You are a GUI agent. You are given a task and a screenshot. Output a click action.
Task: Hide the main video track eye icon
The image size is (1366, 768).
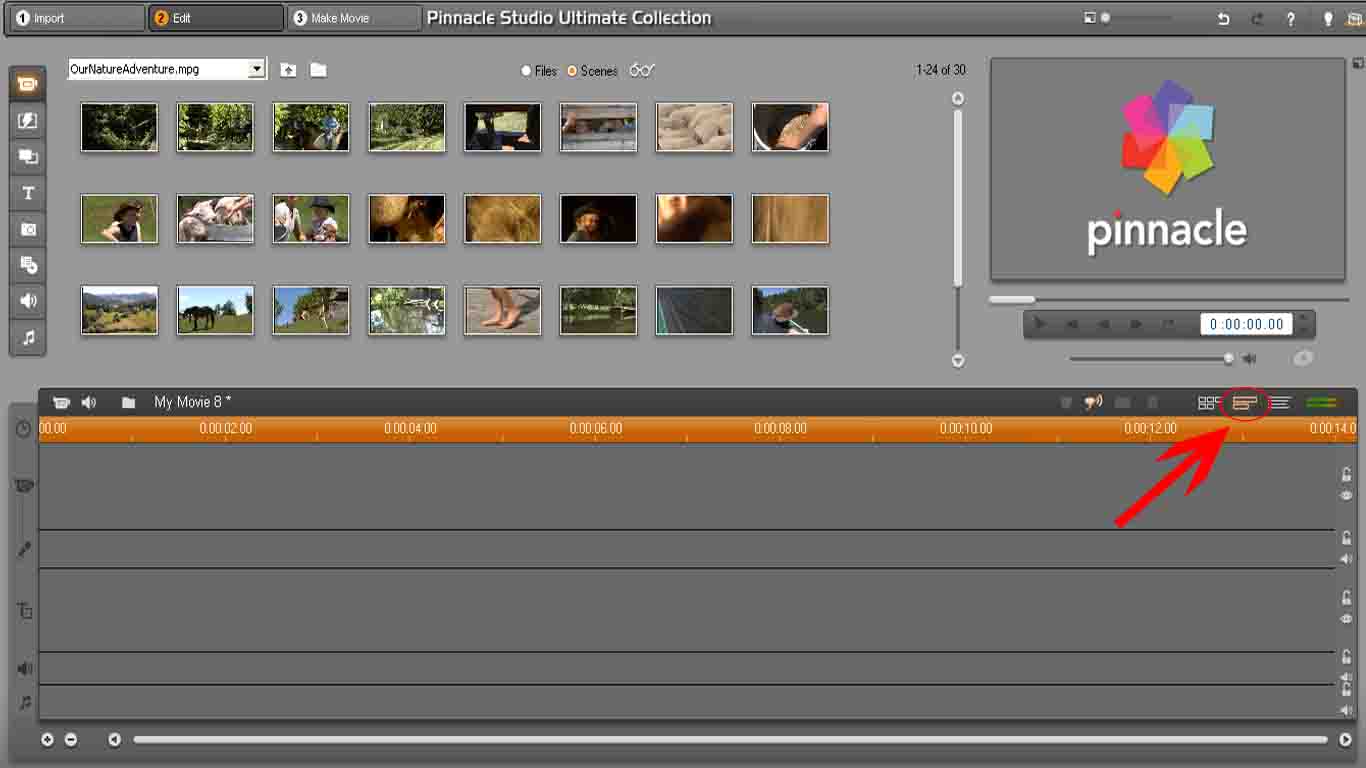tap(1347, 496)
